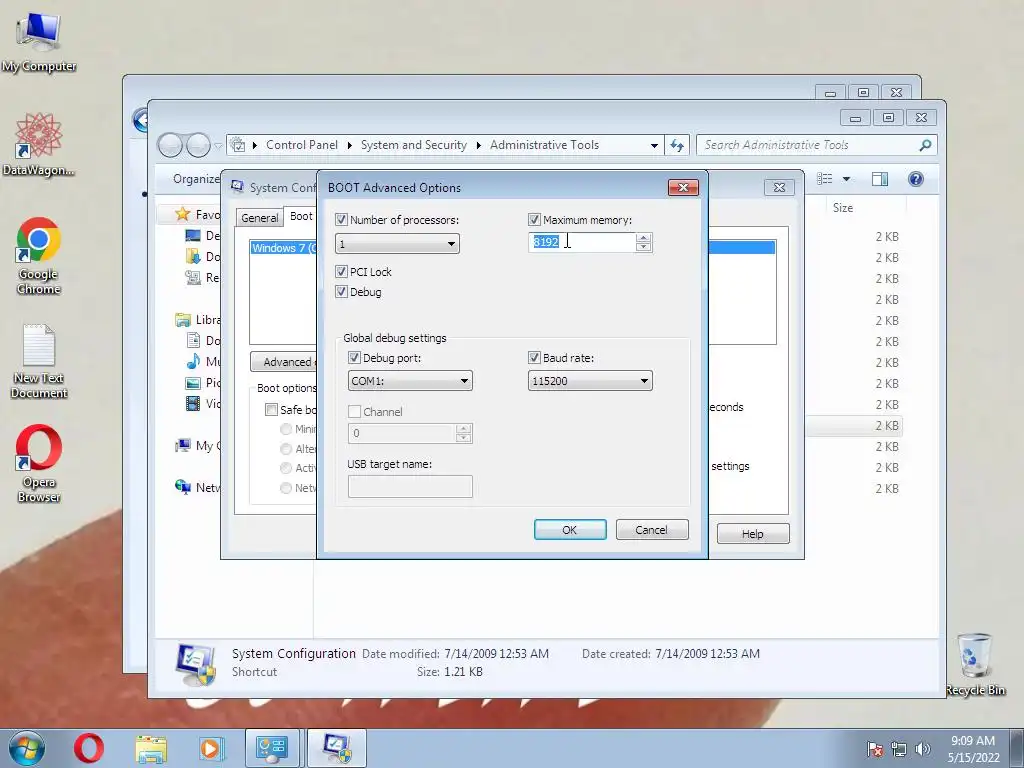The image size is (1024, 768).
Task: Click Favorites star in navigation pane
Action: click(183, 214)
